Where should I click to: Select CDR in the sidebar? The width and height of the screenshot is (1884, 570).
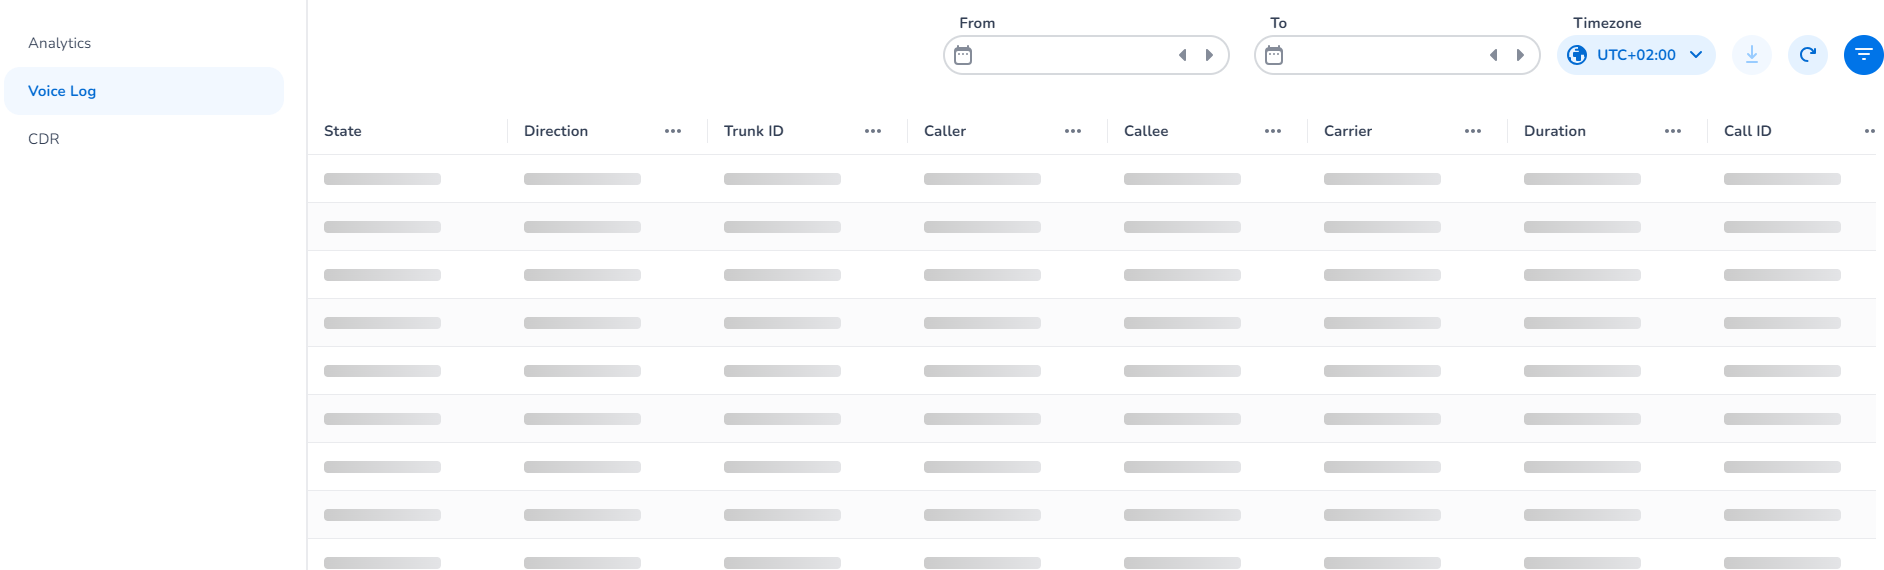pos(44,139)
